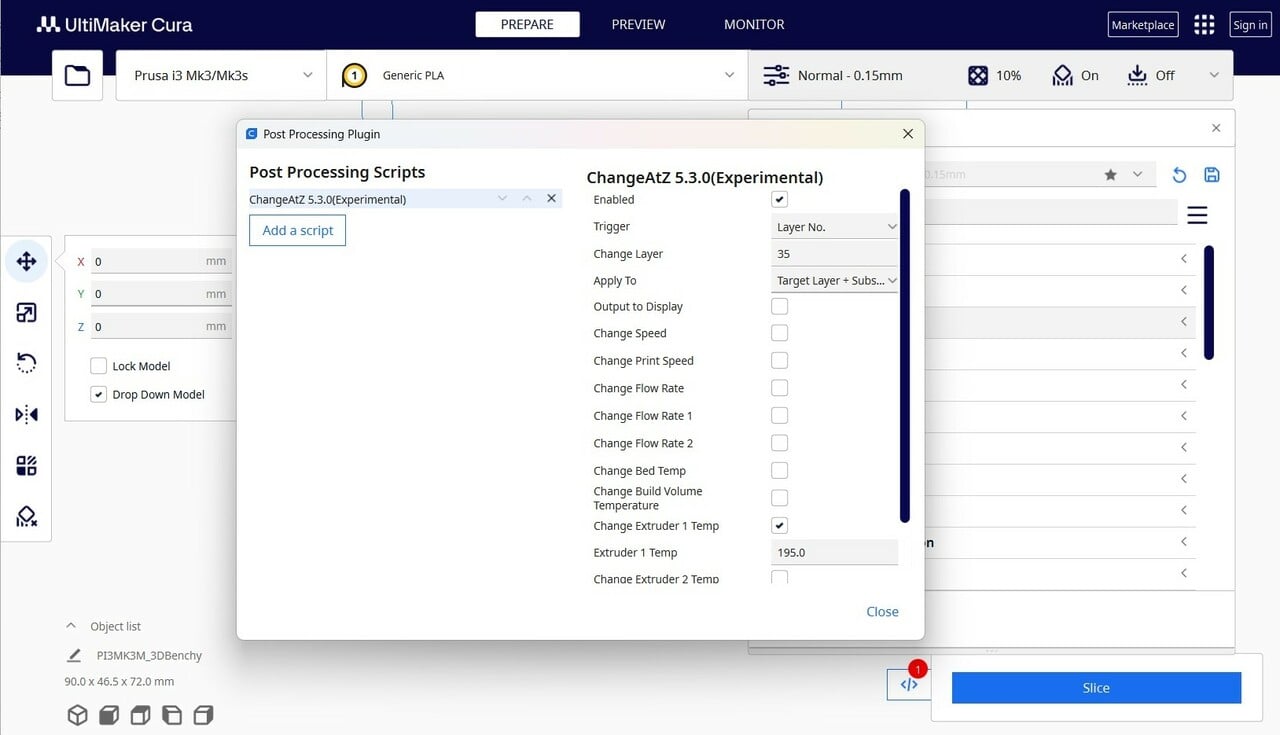The height and width of the screenshot is (735, 1280).
Task: Select the Mirror tool
Action: 27,414
